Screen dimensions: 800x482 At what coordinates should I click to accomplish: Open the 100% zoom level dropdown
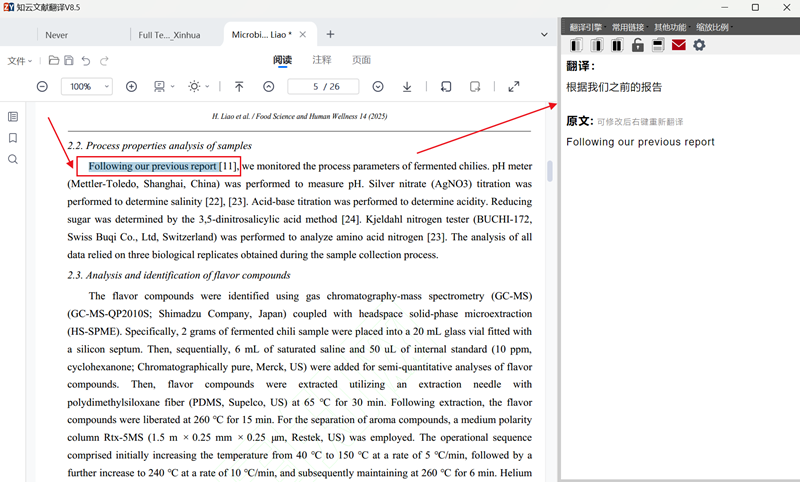point(87,87)
